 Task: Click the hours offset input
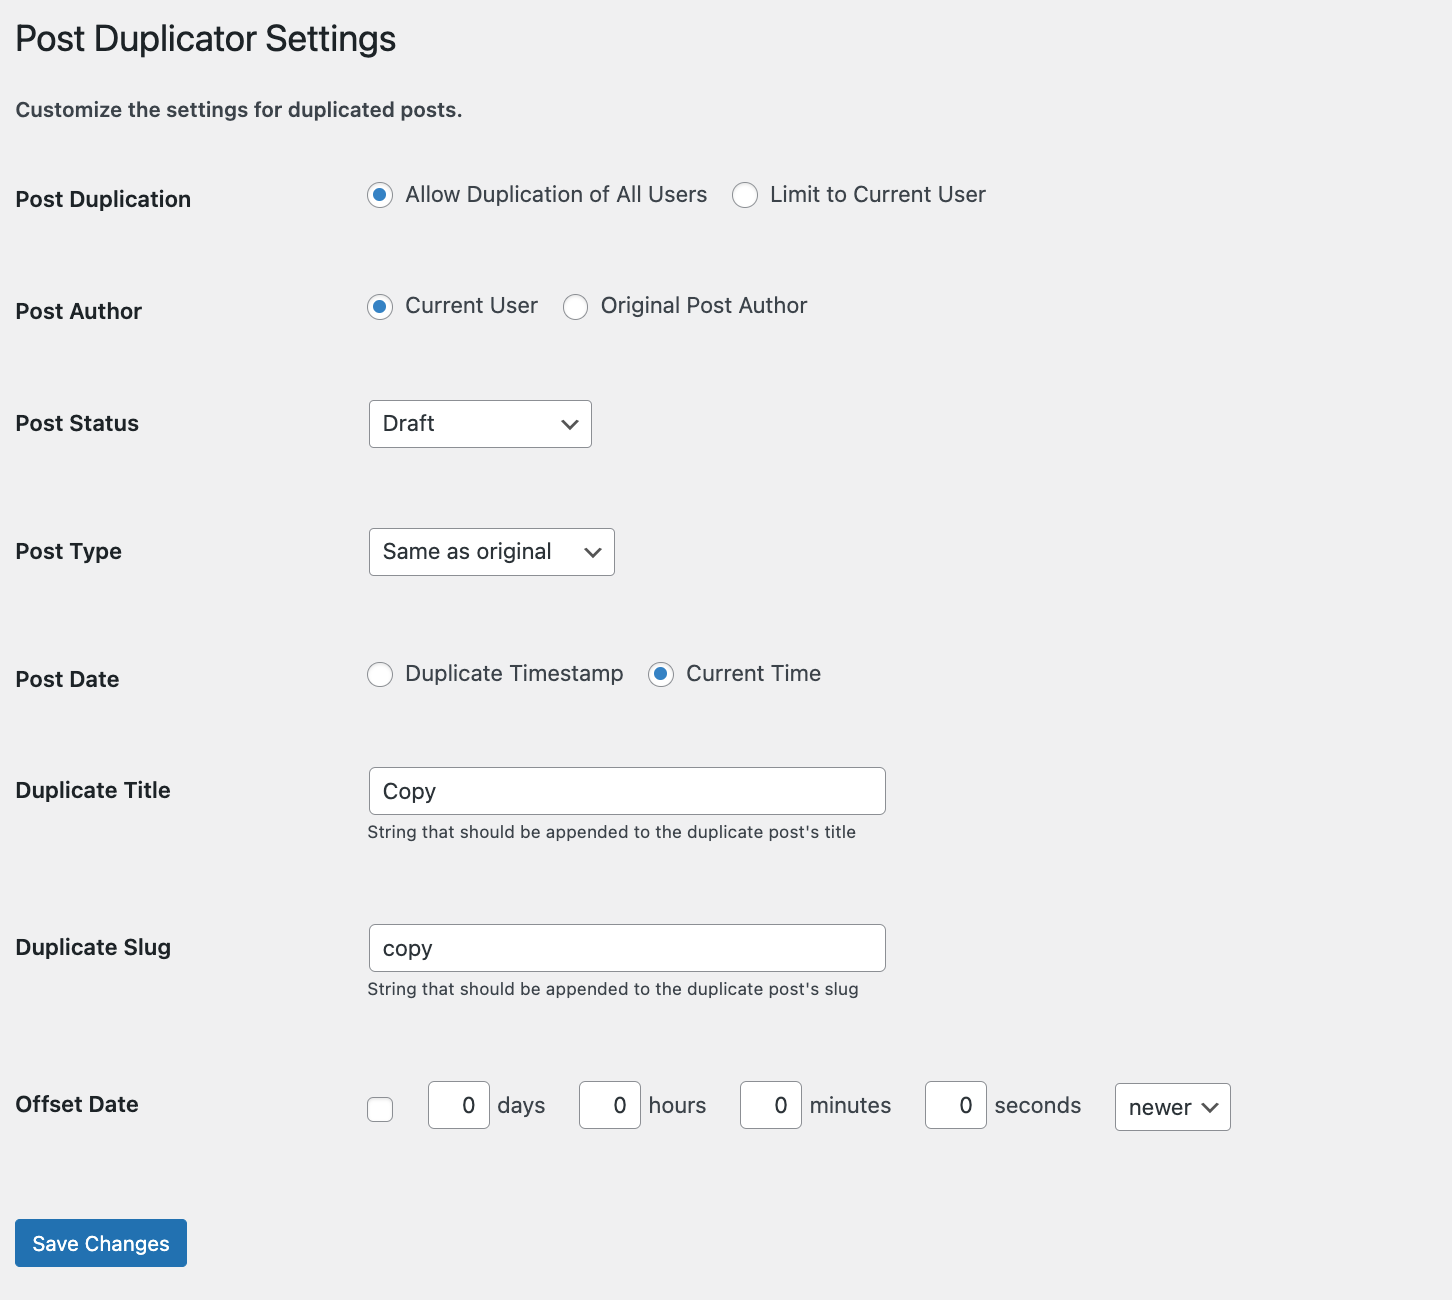tap(609, 1105)
